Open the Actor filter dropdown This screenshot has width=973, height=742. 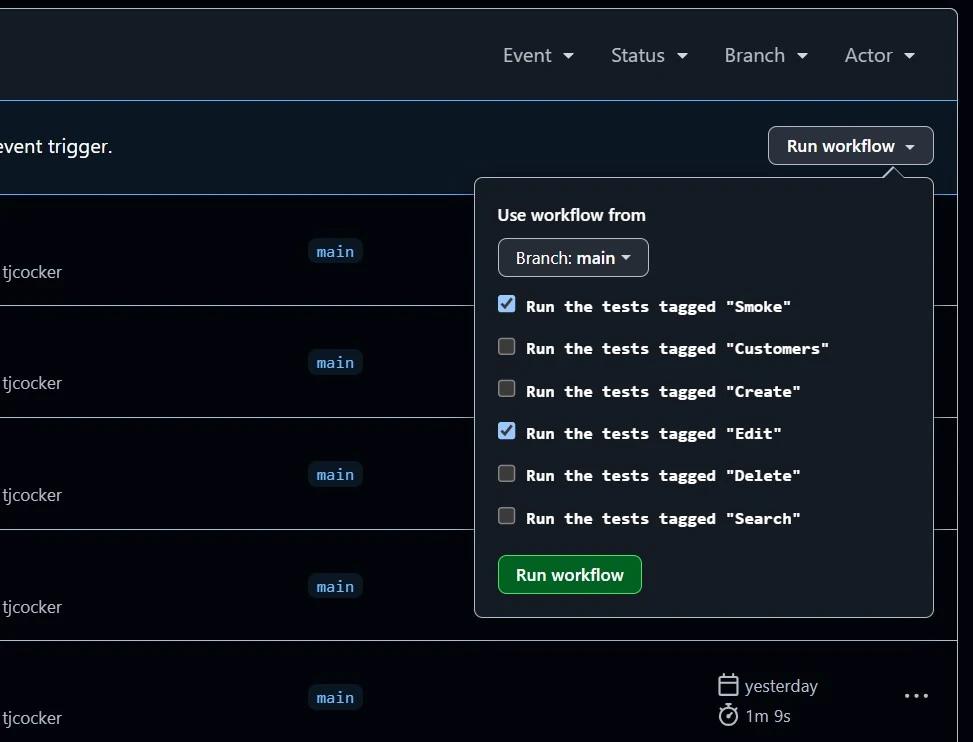click(x=879, y=56)
